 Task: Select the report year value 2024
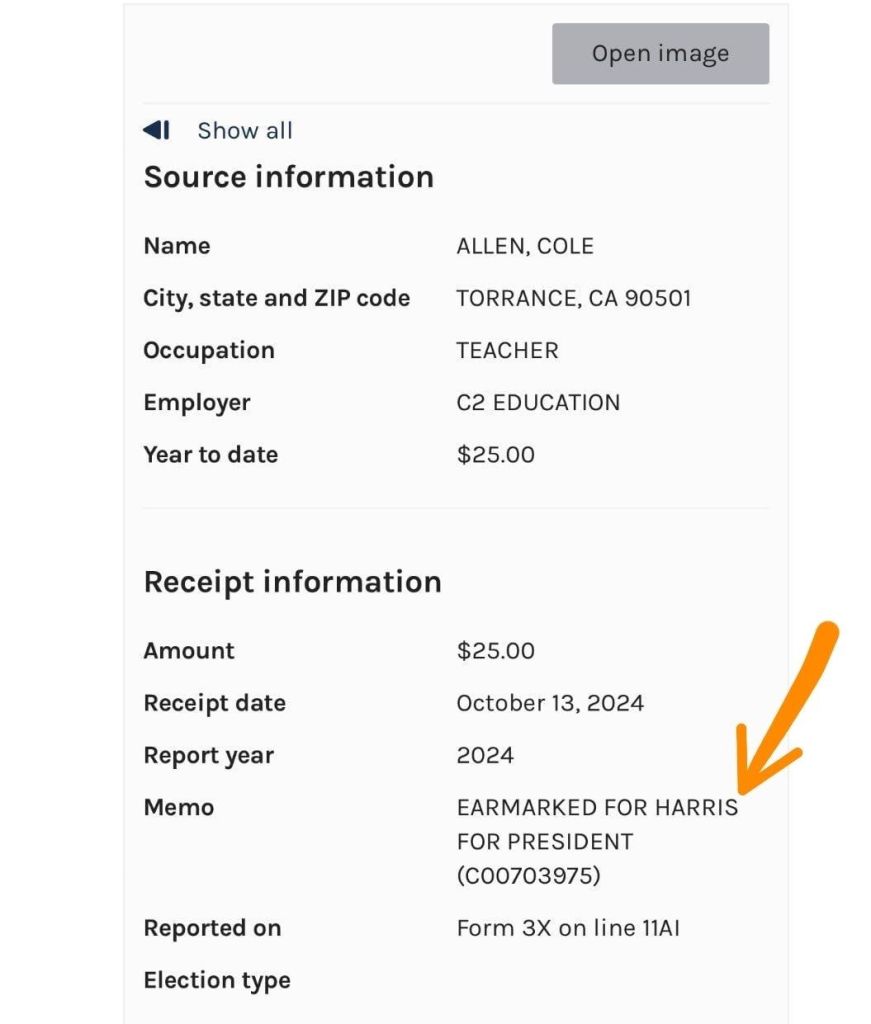click(x=485, y=755)
